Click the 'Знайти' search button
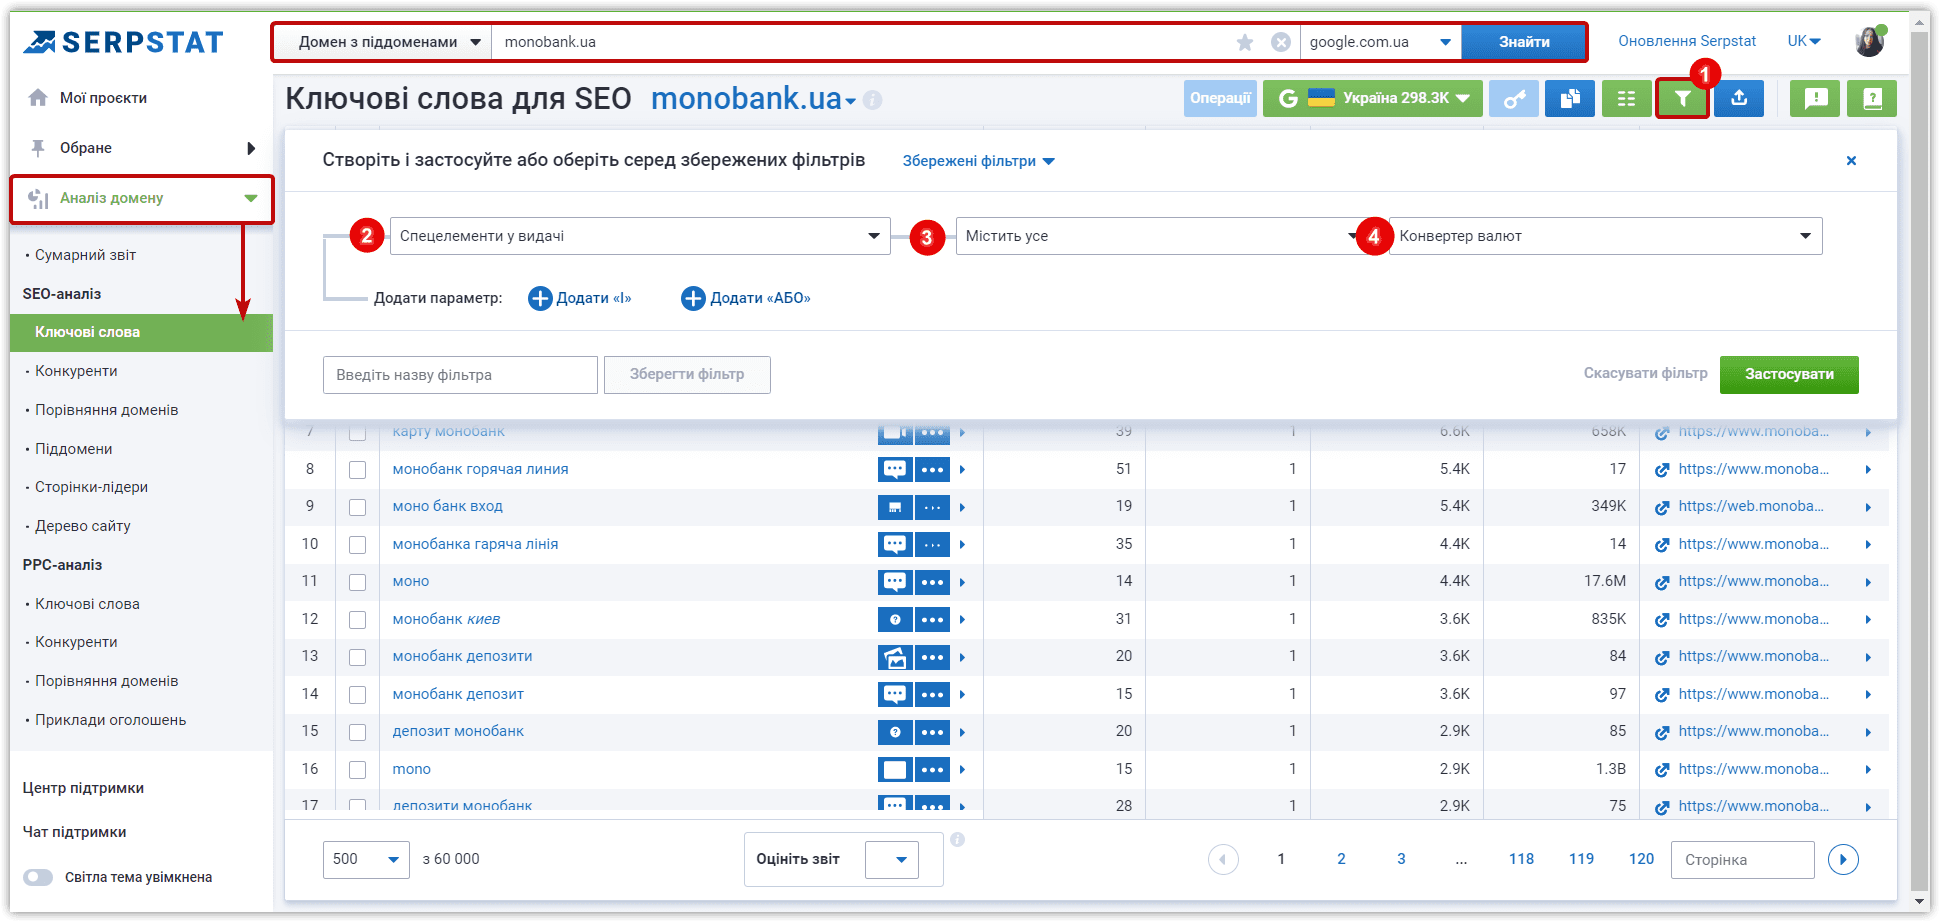 coord(1524,42)
